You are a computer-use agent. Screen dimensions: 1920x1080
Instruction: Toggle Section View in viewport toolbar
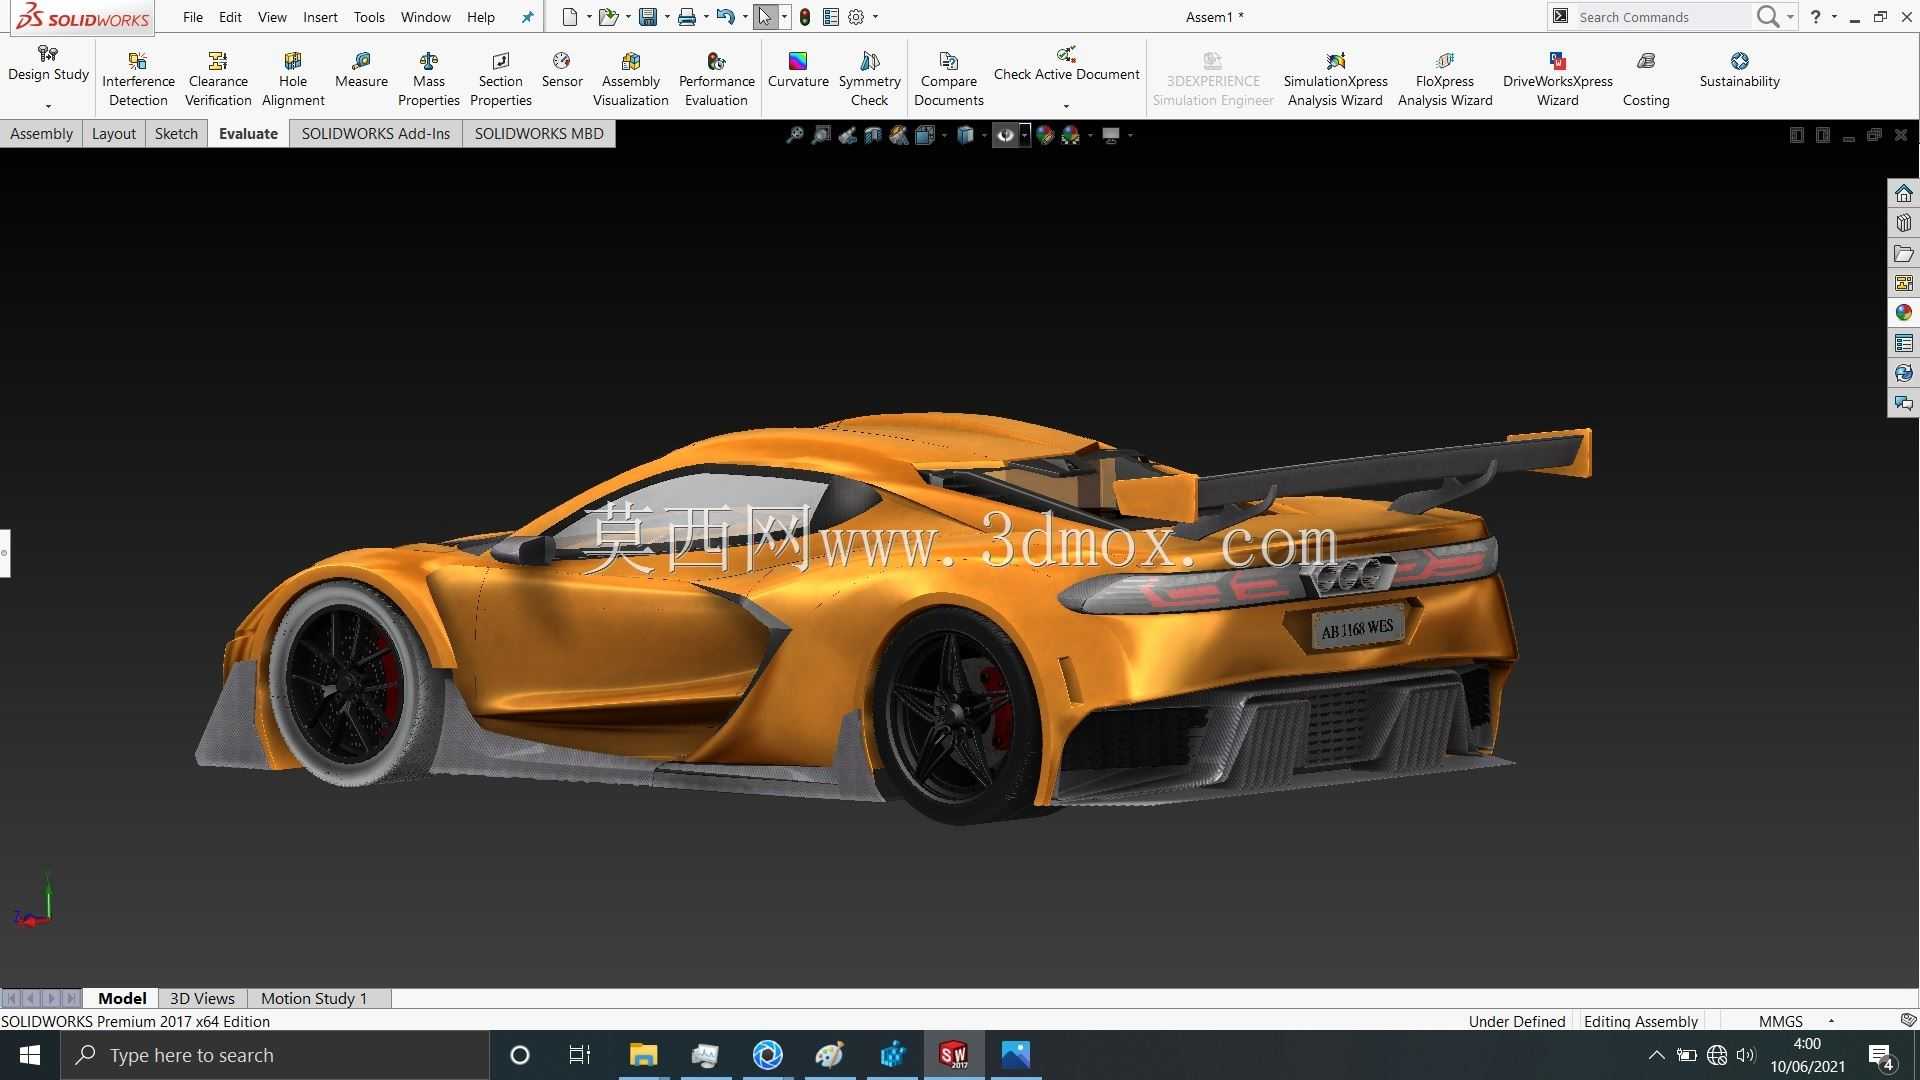pos(873,135)
